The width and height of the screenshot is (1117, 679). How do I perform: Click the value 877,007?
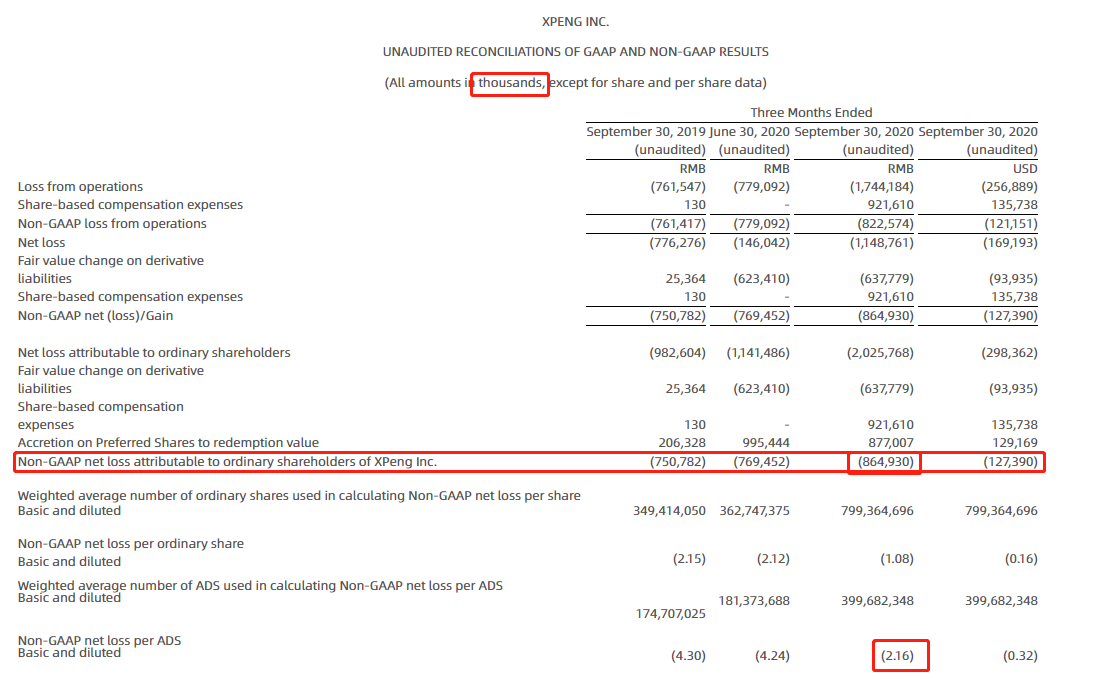890,442
